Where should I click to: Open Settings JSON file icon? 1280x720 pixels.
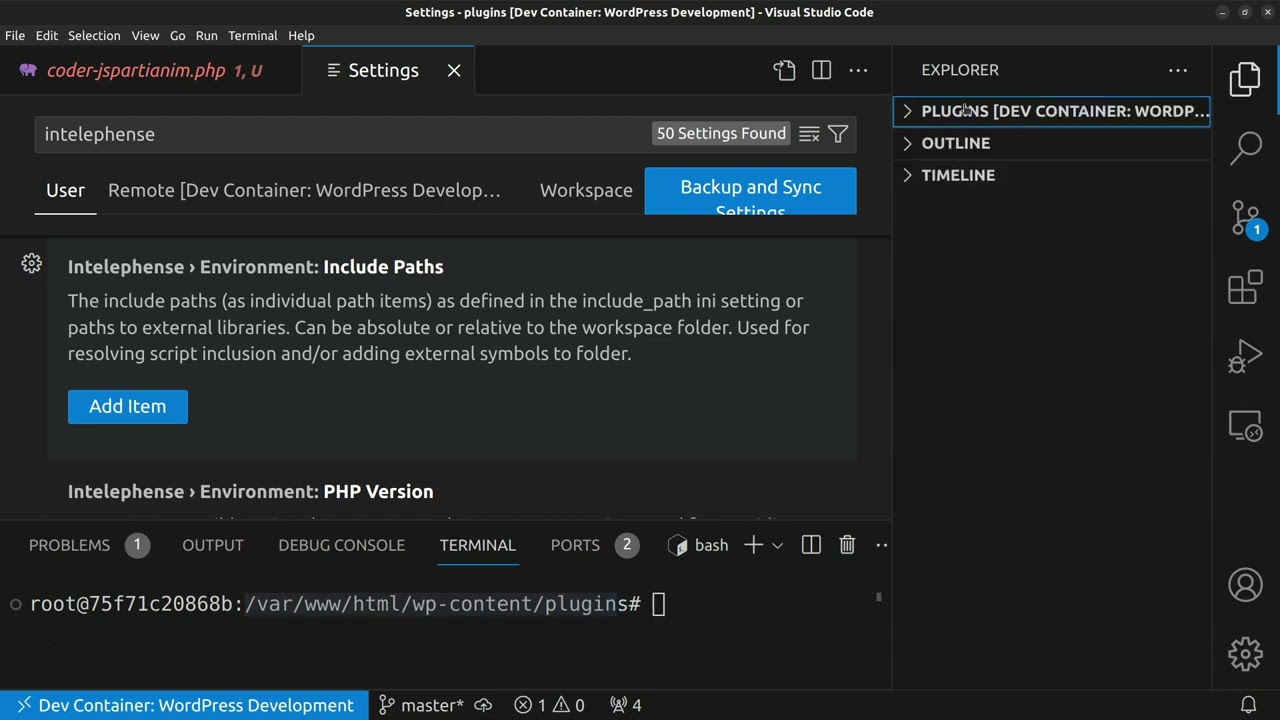tap(784, 70)
